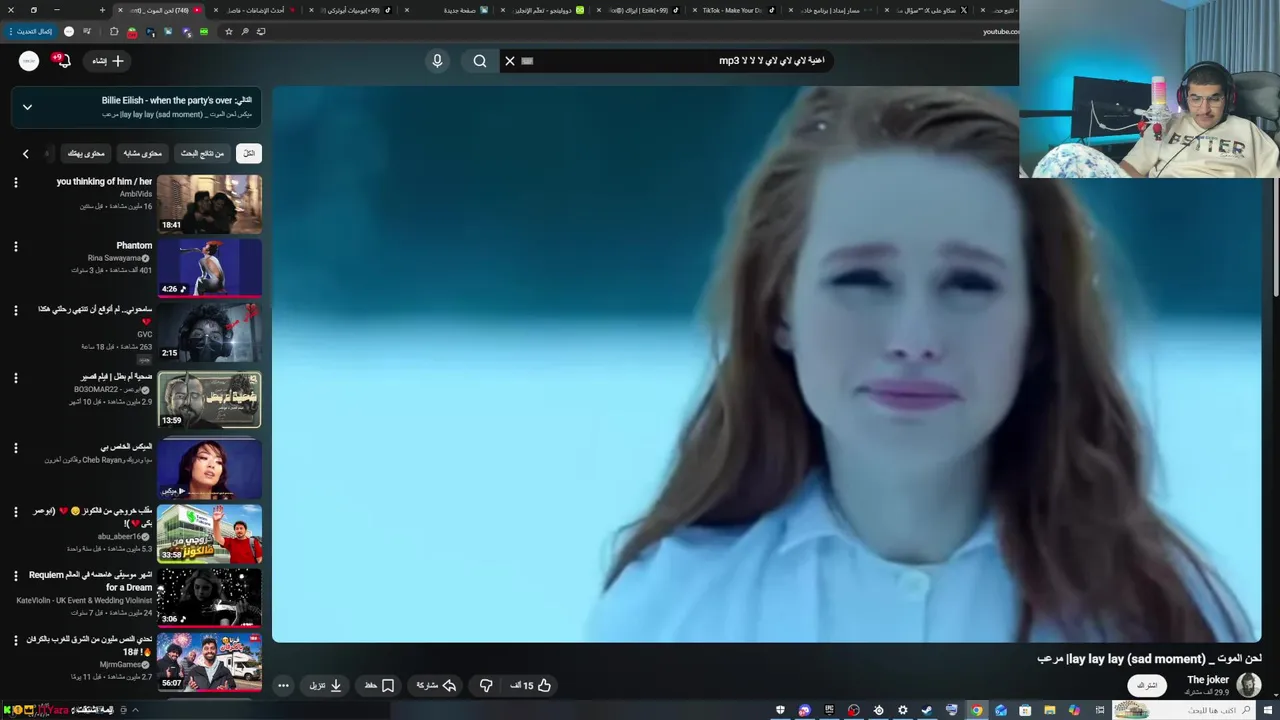This screenshot has width=1280, height=720.
Task: Select the 'محتوى يهمك' filter chip
Action: click(86, 153)
